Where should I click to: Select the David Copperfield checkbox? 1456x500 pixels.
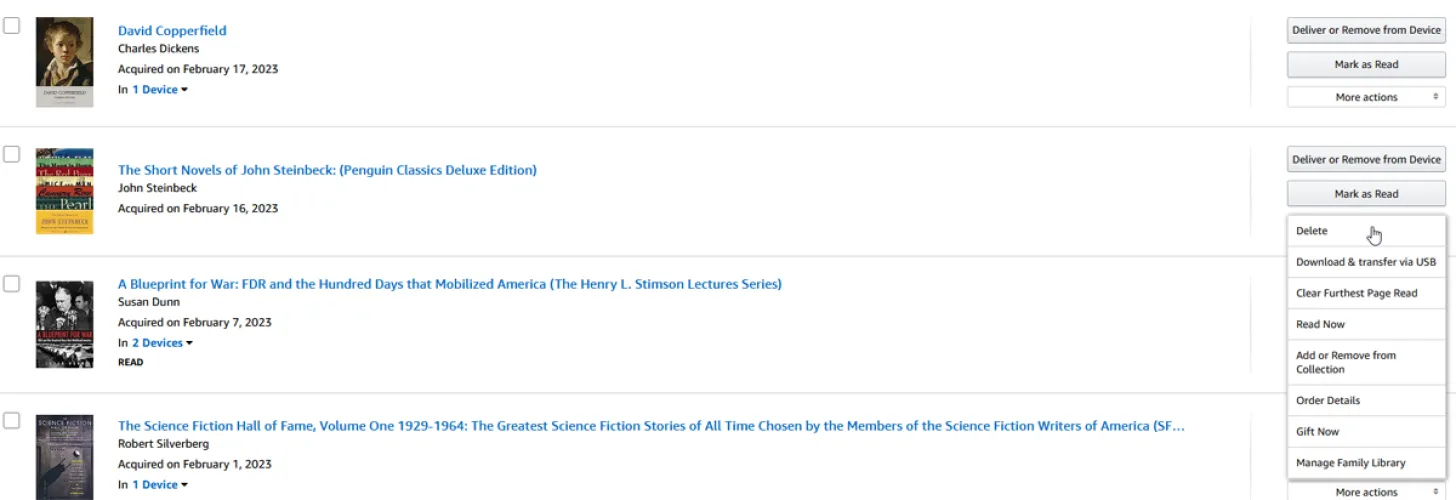pos(11,26)
